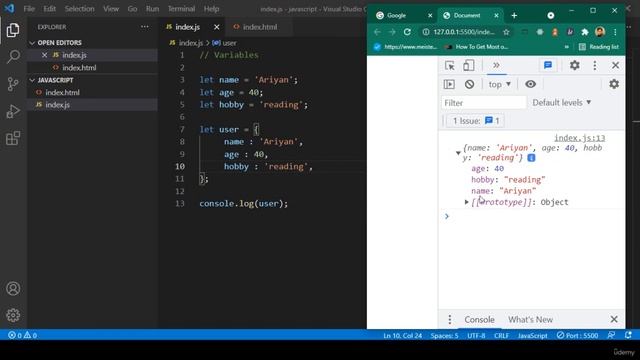Go back in Chrome
Image resolution: width=640 pixels, height=360 pixels.
[377, 32]
